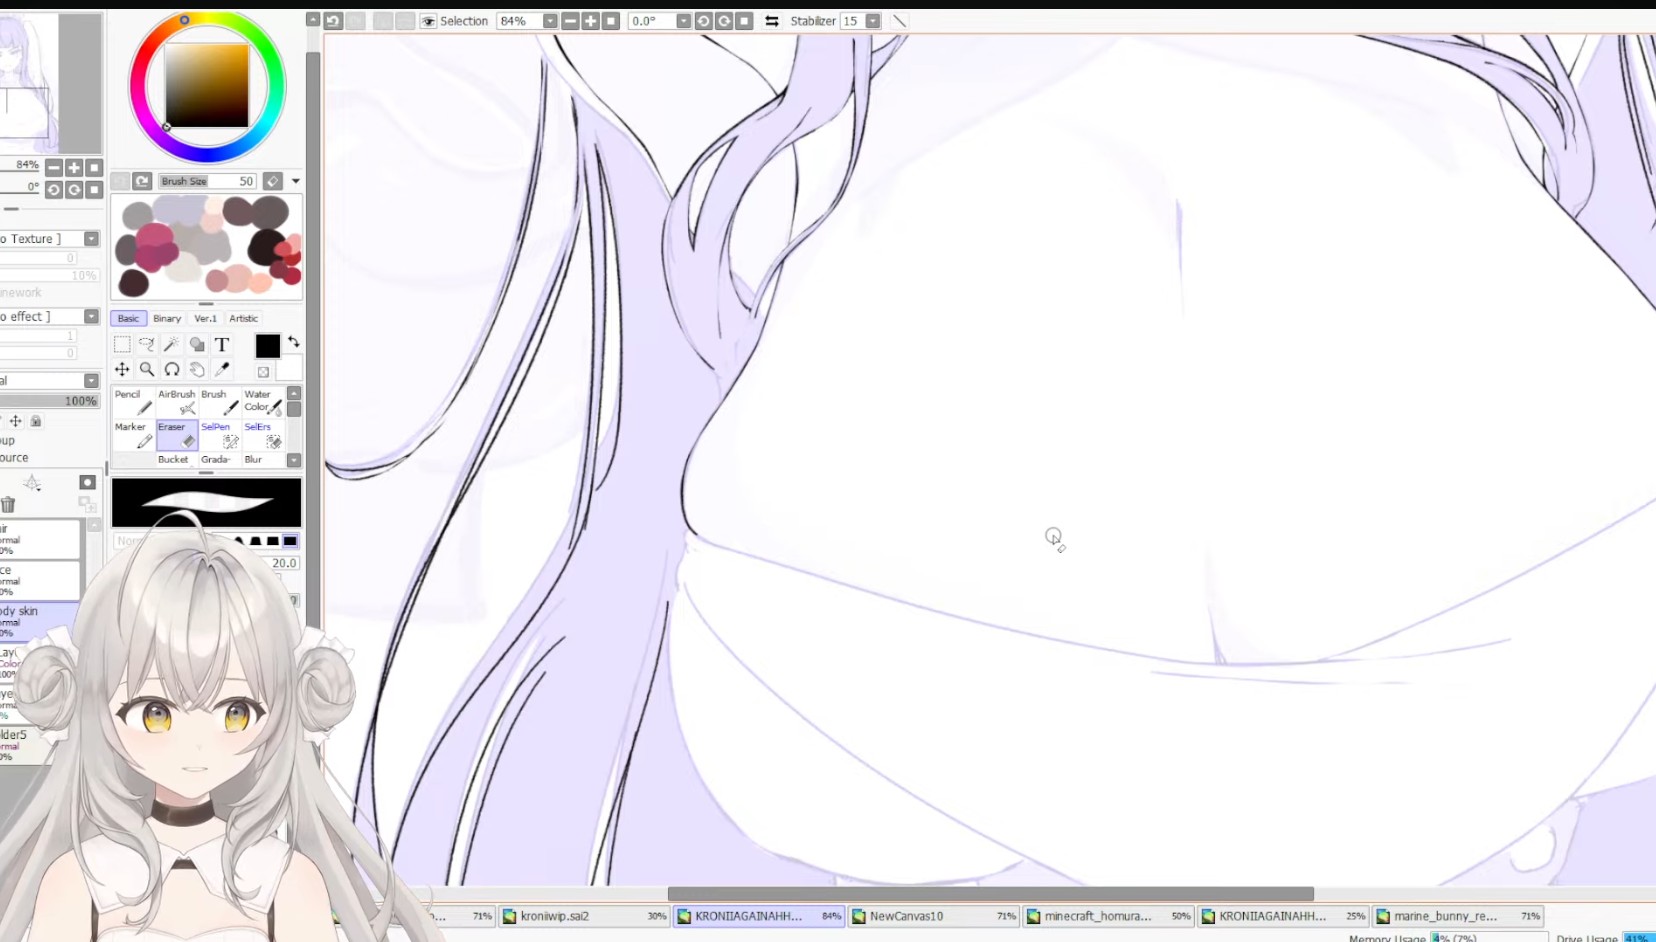Screen dimensions: 1656x942
Task: Select the canvas Rotate tool
Action: tap(172, 369)
